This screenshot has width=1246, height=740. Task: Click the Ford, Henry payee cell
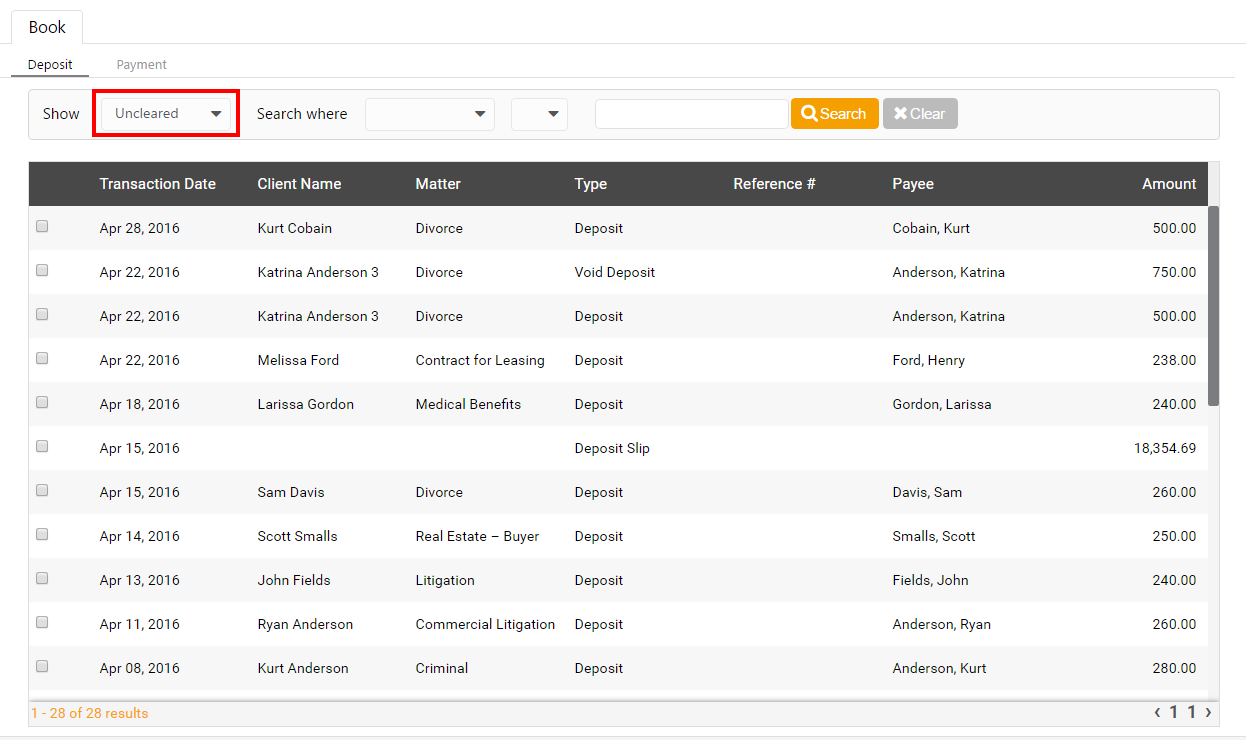tap(929, 360)
